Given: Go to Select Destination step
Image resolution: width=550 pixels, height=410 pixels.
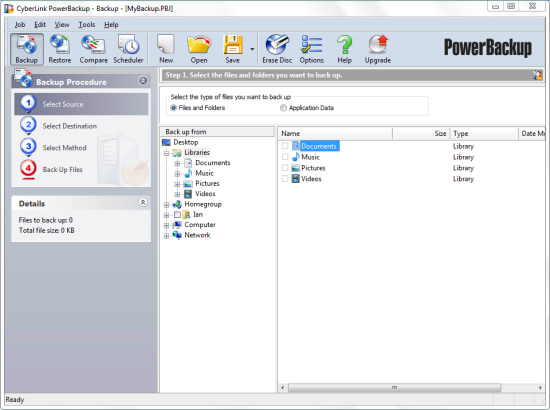Looking at the screenshot, I should (x=69, y=126).
